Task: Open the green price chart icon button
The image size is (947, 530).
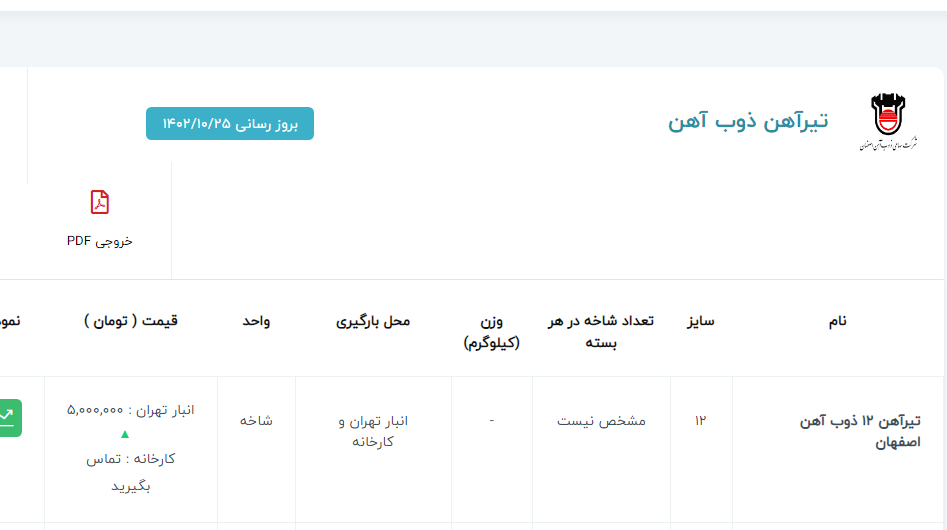Action: 8,417
